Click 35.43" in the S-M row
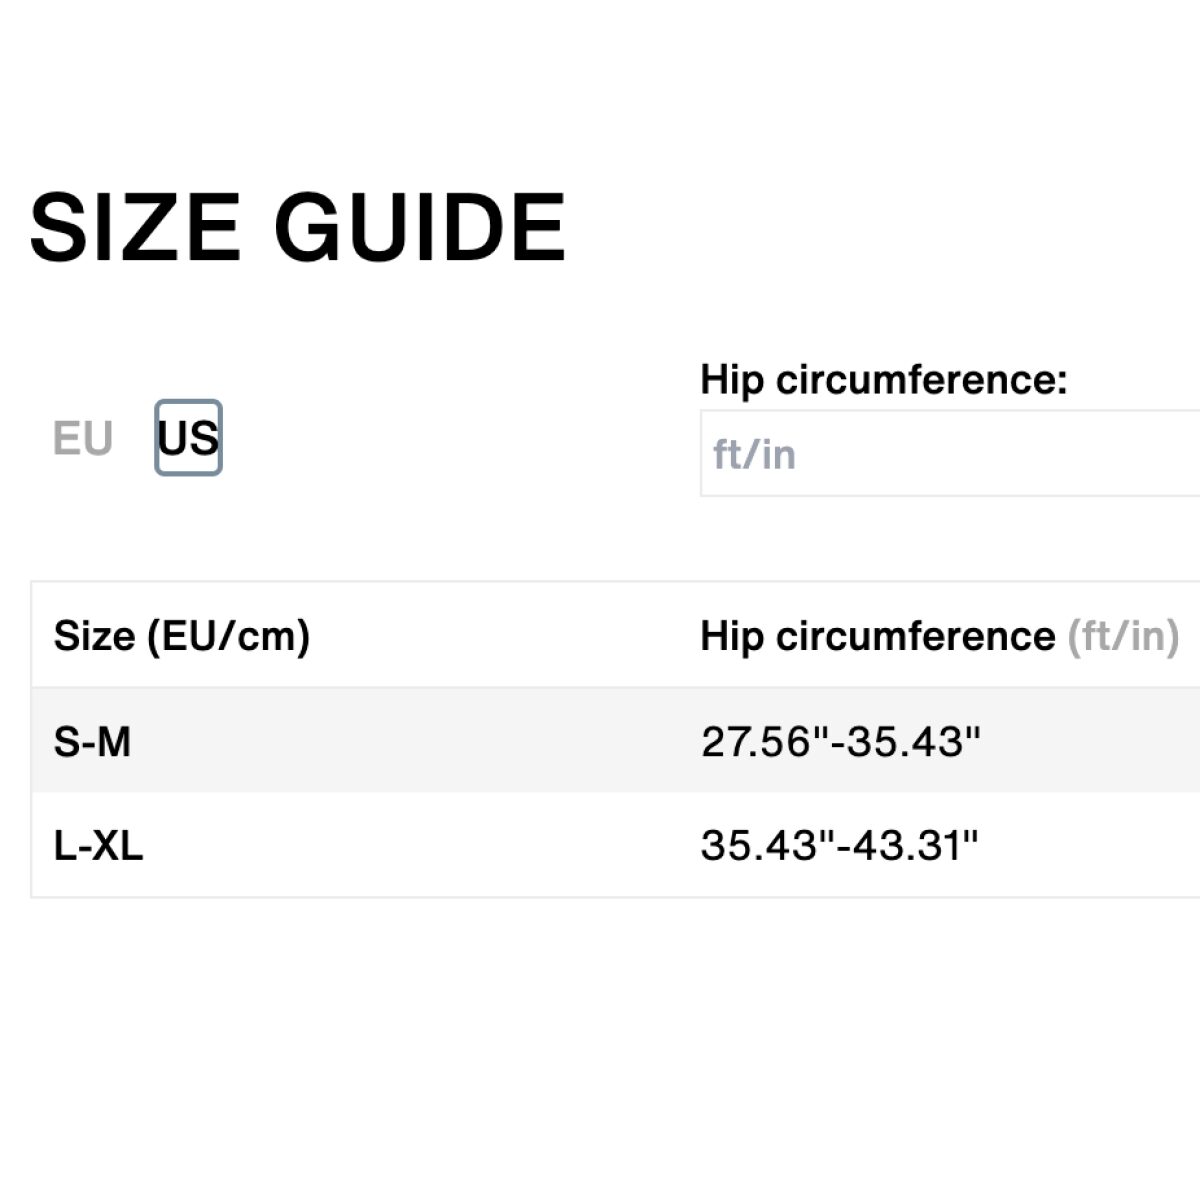Screen dimensions: 1200x1200 (x=916, y=742)
